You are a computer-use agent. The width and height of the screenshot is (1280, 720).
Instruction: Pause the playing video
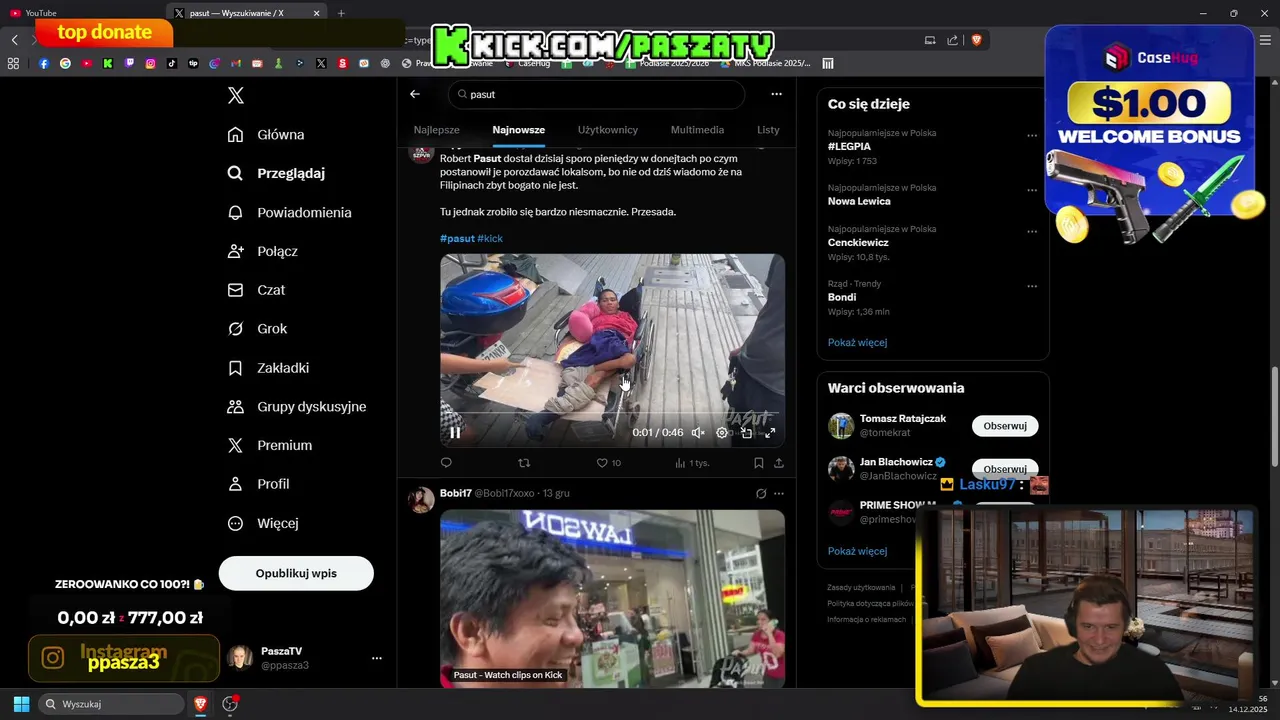point(455,433)
